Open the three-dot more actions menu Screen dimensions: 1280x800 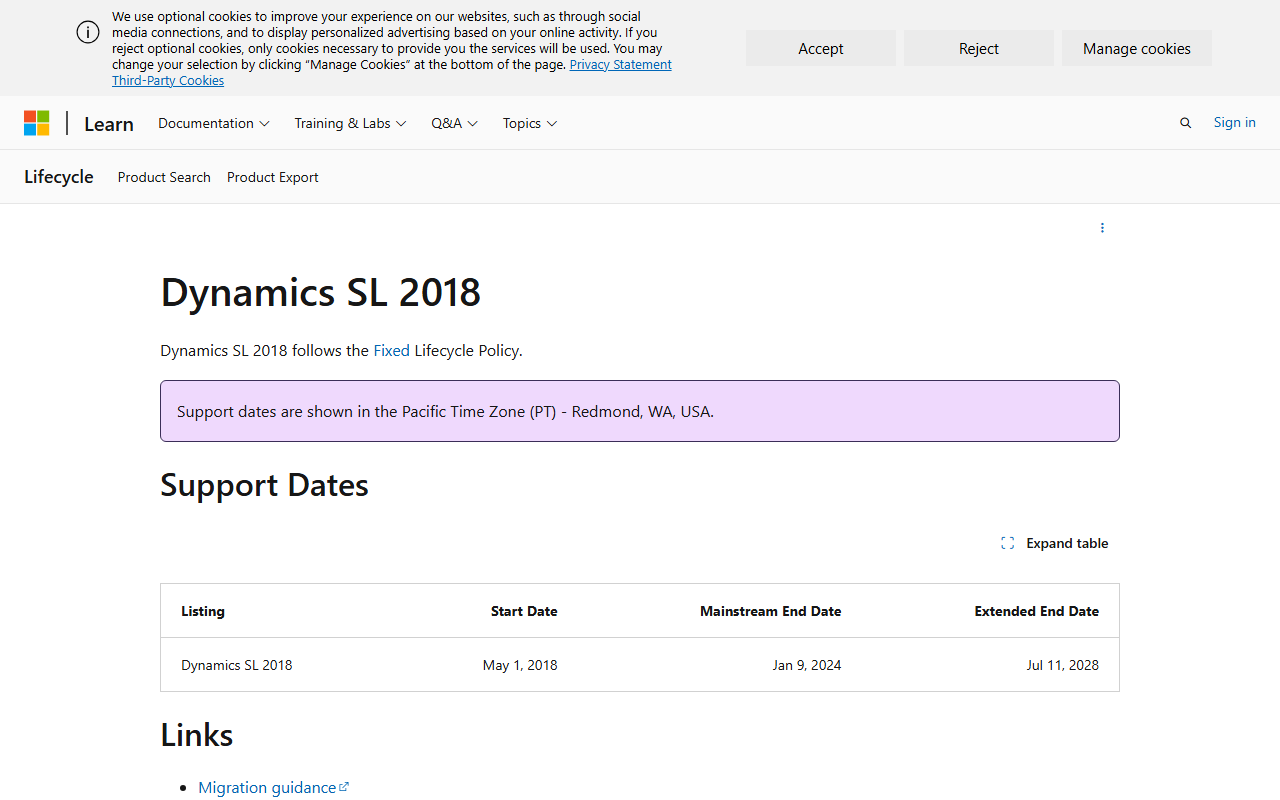(x=1102, y=228)
